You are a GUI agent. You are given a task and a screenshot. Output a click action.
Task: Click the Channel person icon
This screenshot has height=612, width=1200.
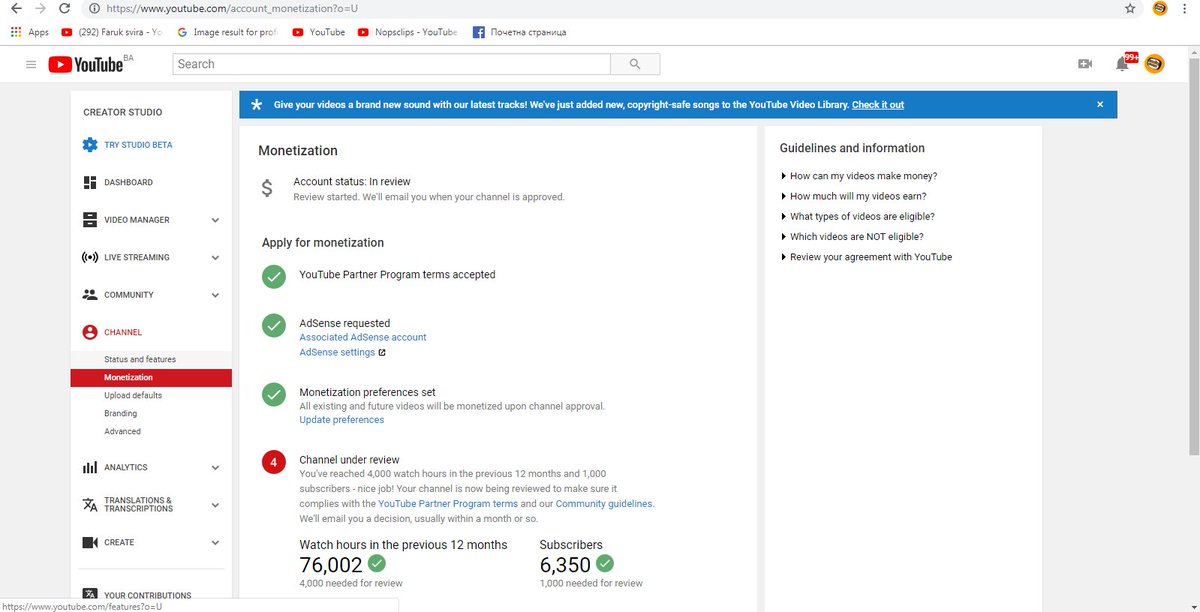tap(90, 332)
